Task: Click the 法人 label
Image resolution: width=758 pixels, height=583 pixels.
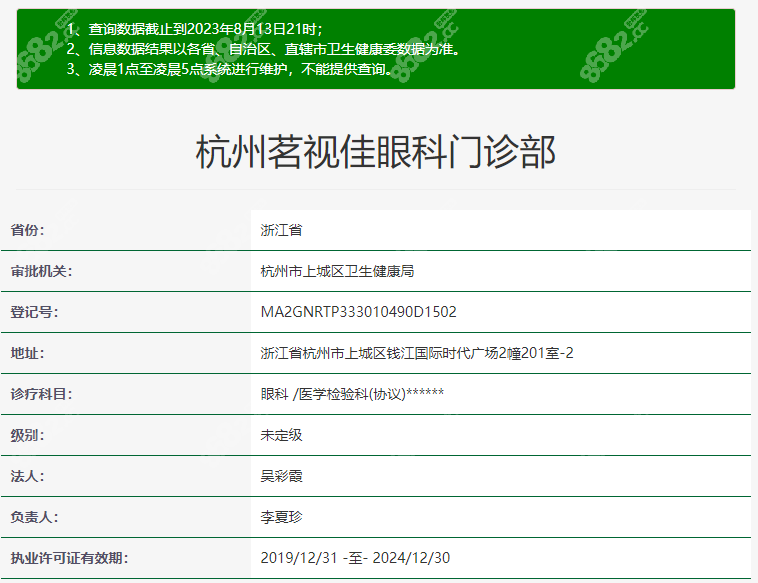Action: tap(28, 477)
